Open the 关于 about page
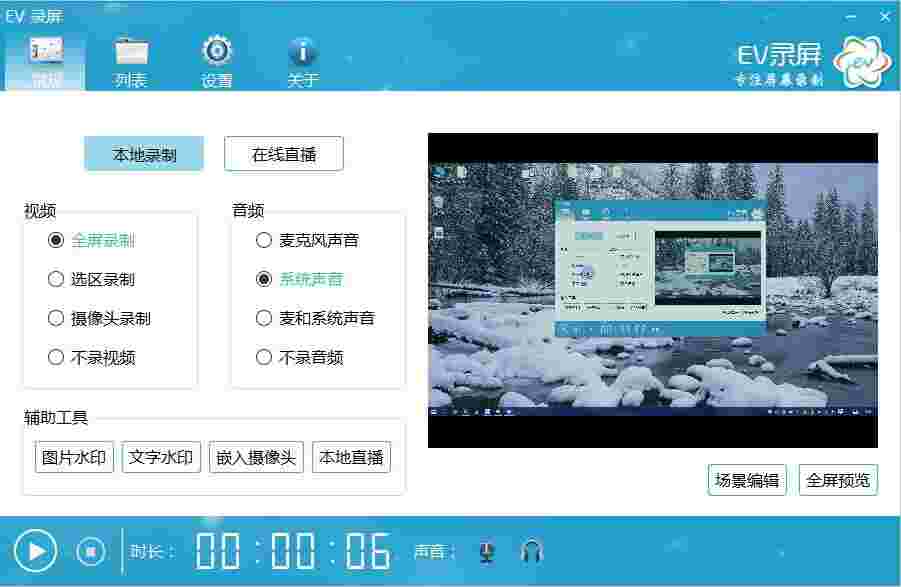Viewport: 901px width, 587px height. pos(301,58)
